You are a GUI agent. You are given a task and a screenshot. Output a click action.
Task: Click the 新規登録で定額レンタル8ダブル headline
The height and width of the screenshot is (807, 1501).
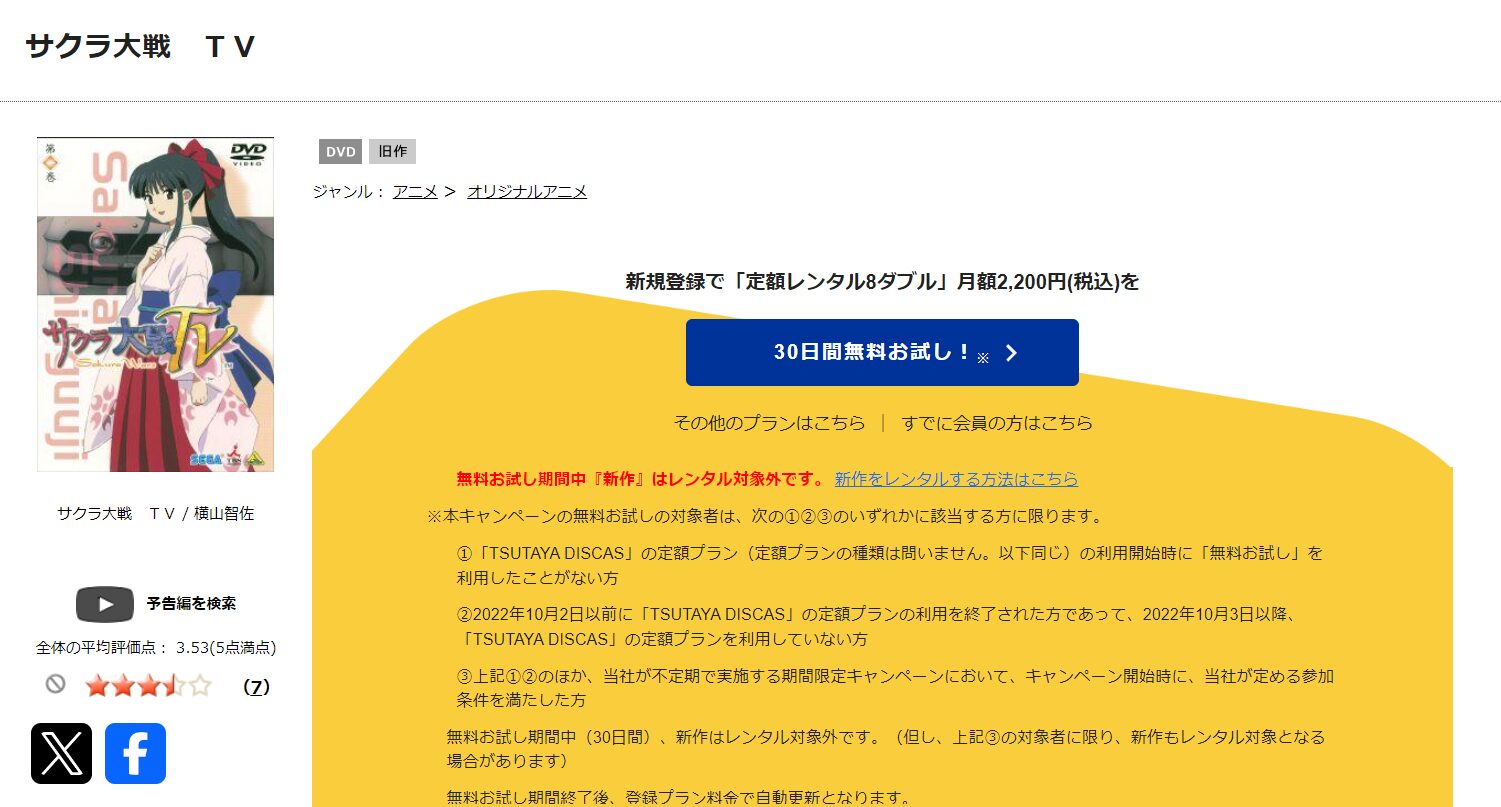click(882, 282)
